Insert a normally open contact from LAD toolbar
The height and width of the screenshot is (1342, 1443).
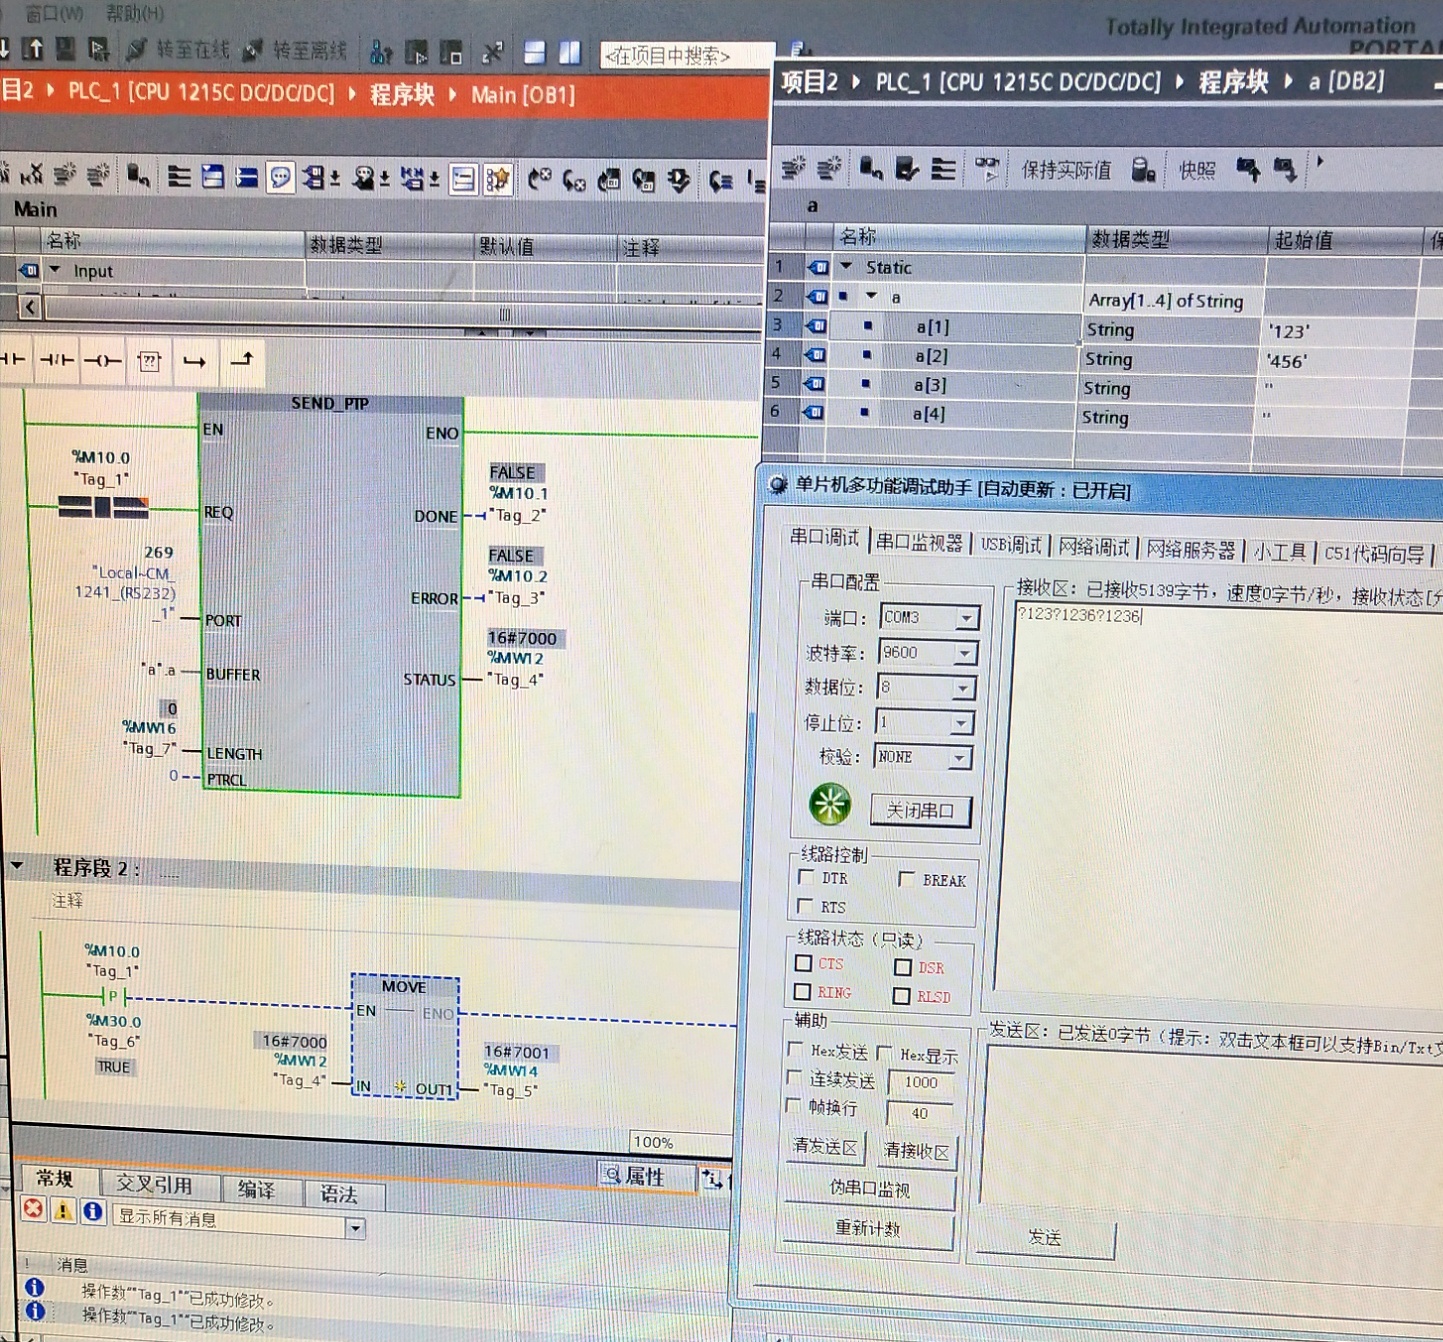point(14,360)
